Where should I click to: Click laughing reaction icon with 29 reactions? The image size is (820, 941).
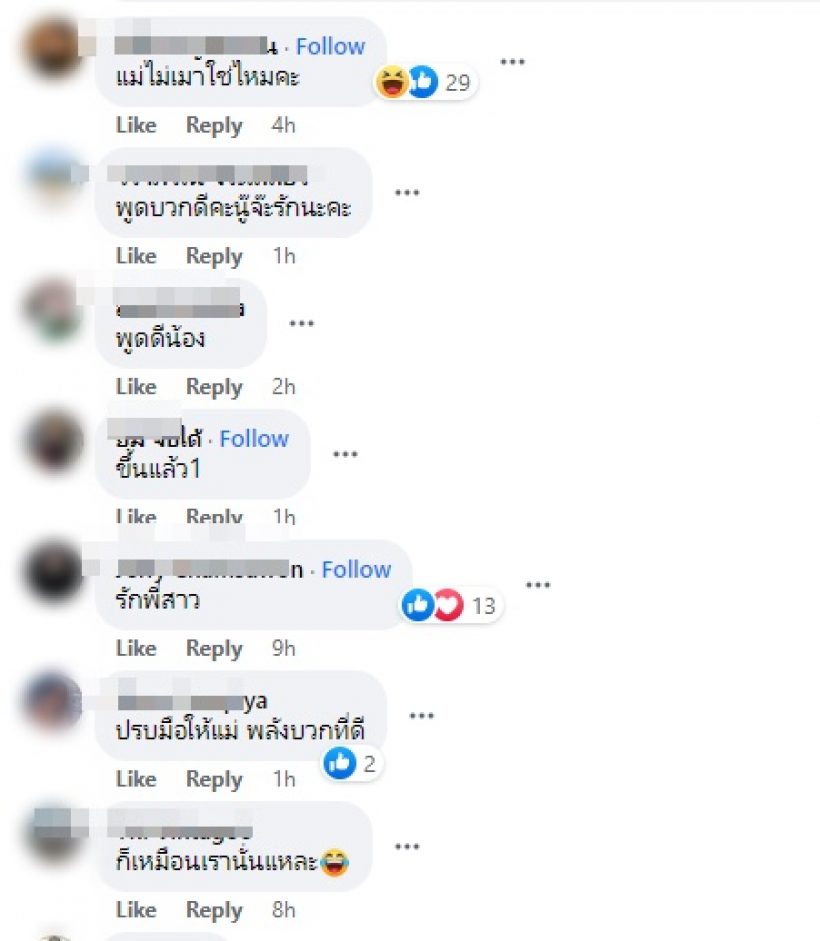click(x=392, y=82)
